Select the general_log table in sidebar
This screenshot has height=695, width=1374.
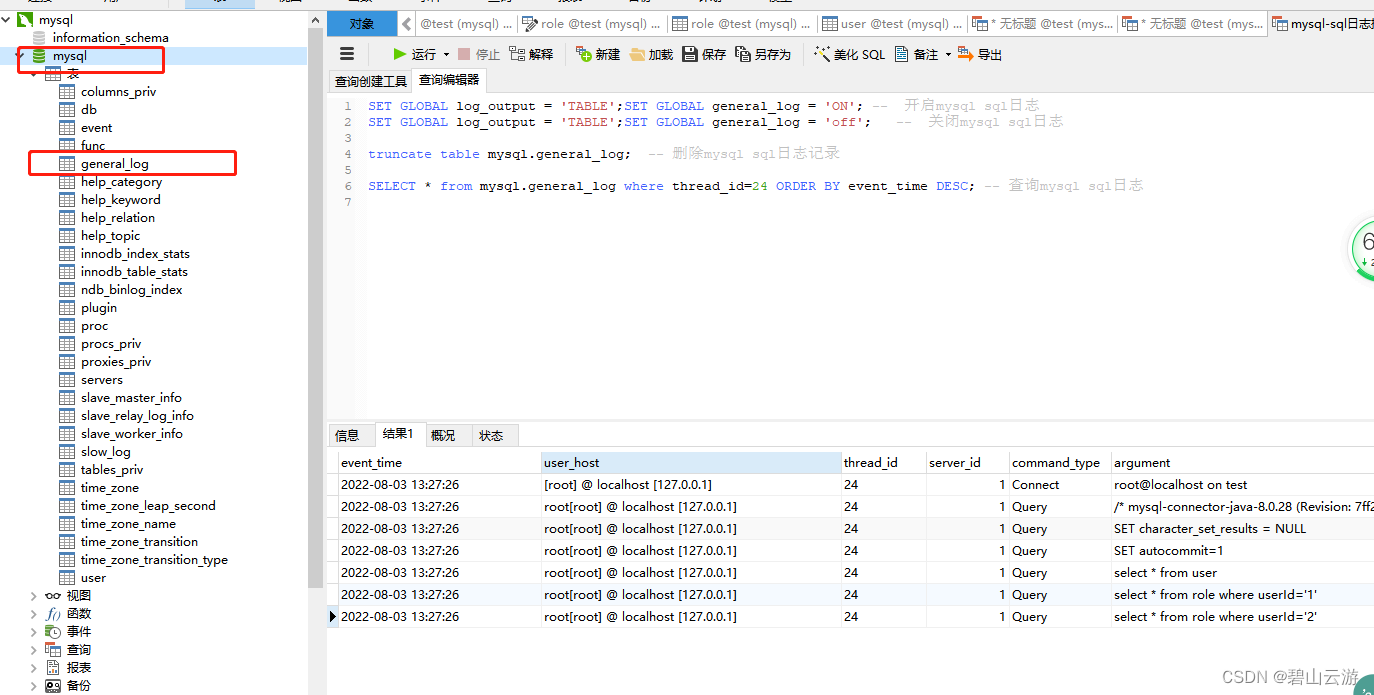point(117,163)
